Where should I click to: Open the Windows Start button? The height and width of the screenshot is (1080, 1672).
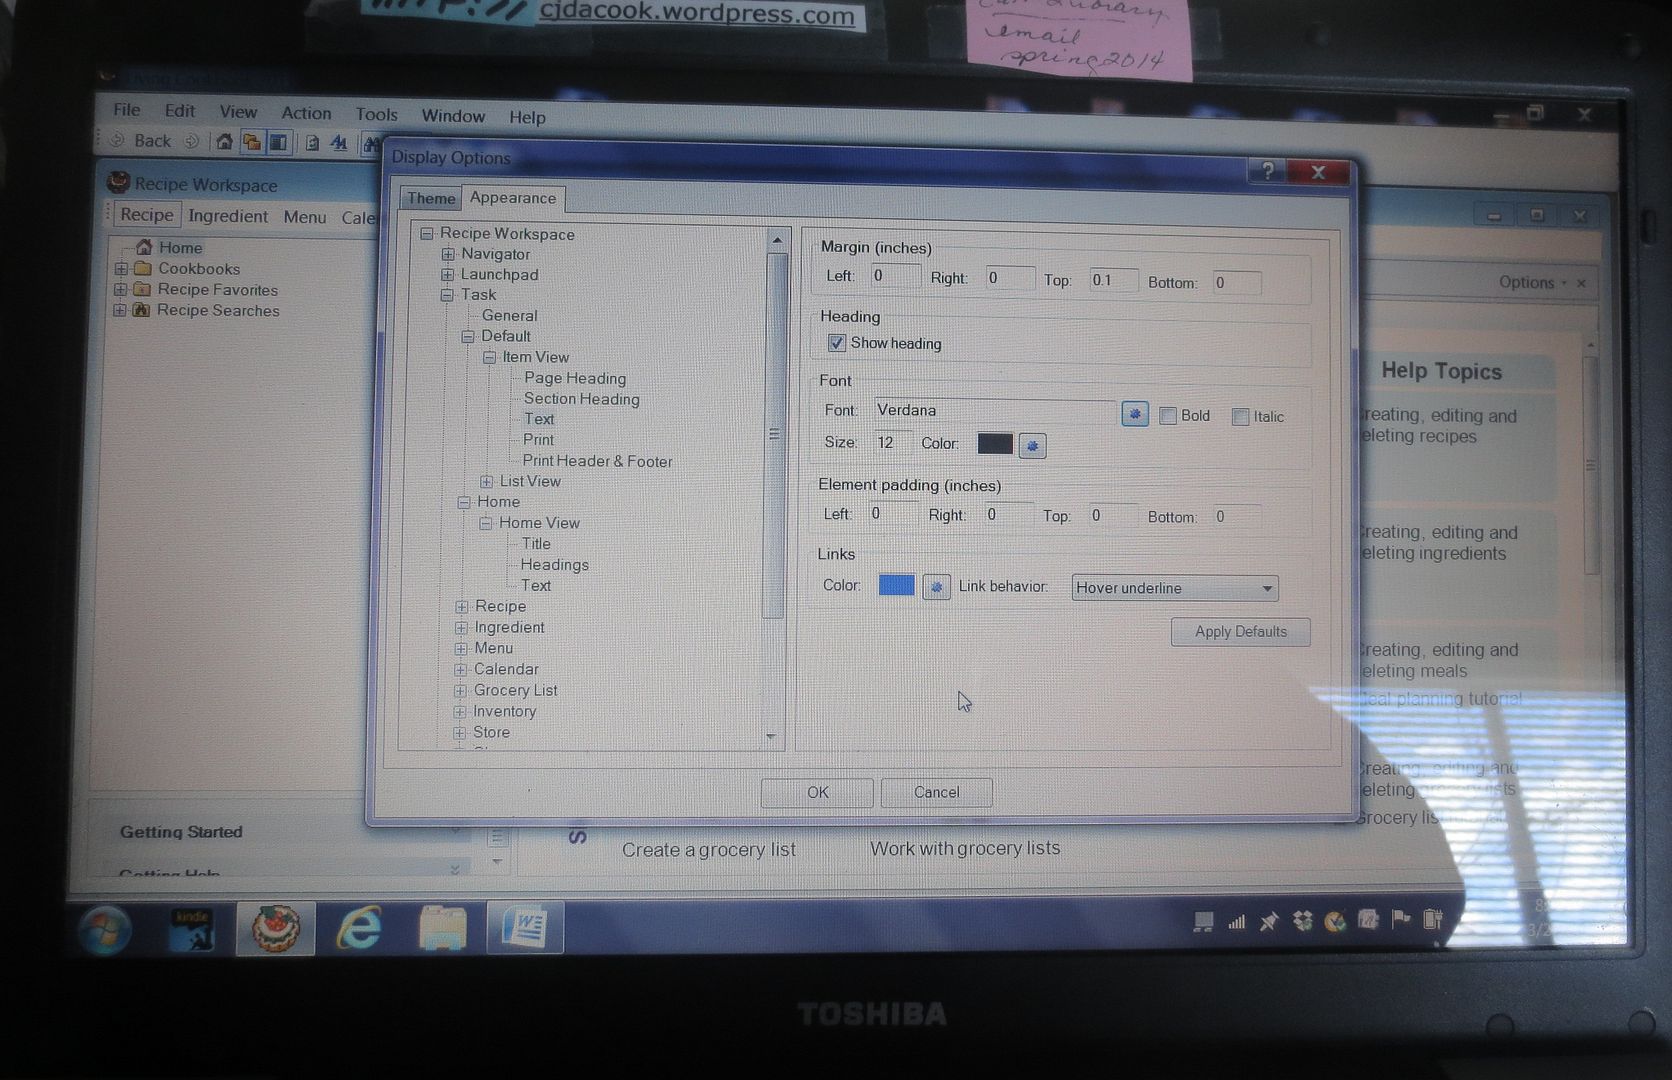(105, 930)
